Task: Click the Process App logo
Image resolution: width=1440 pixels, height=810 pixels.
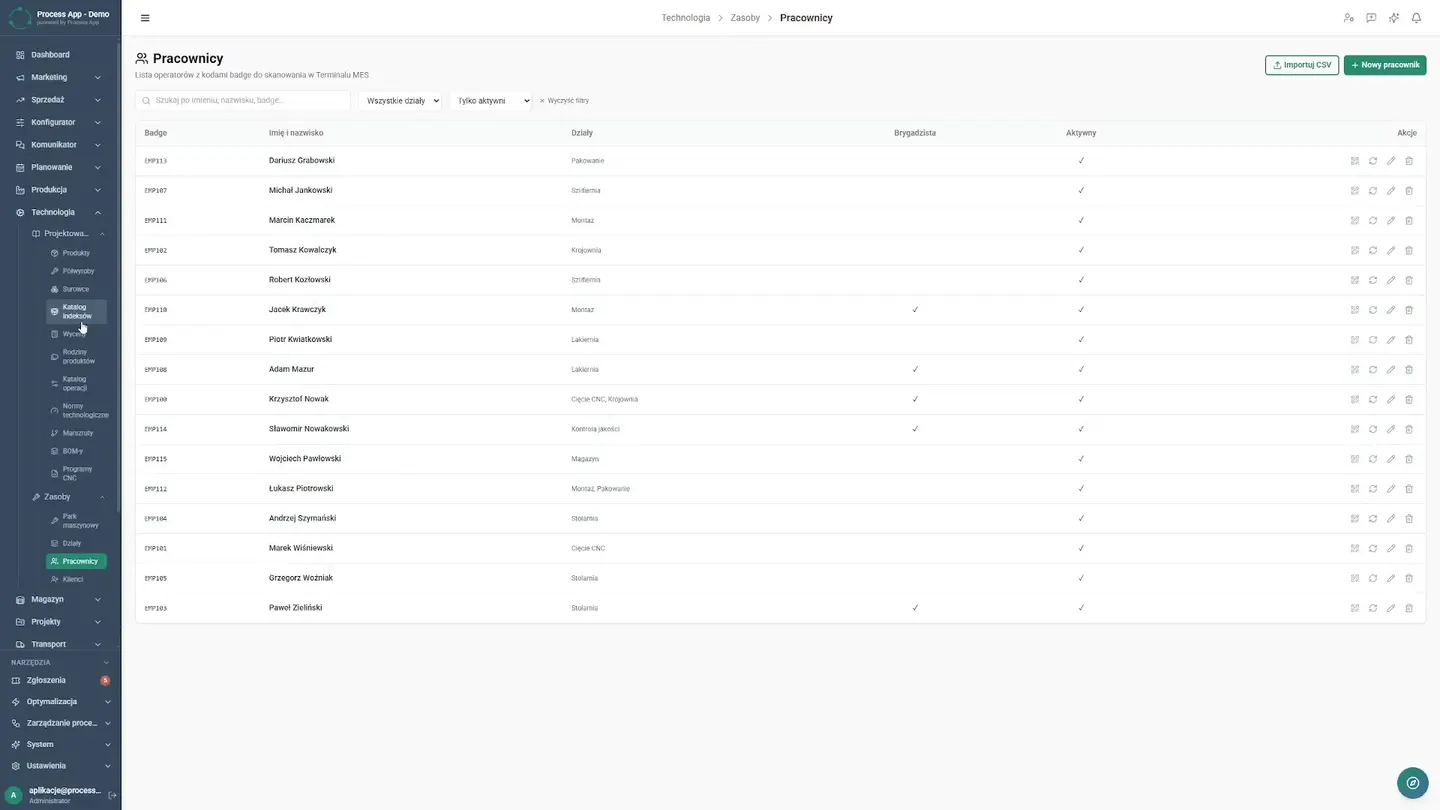Action: tap(19, 17)
